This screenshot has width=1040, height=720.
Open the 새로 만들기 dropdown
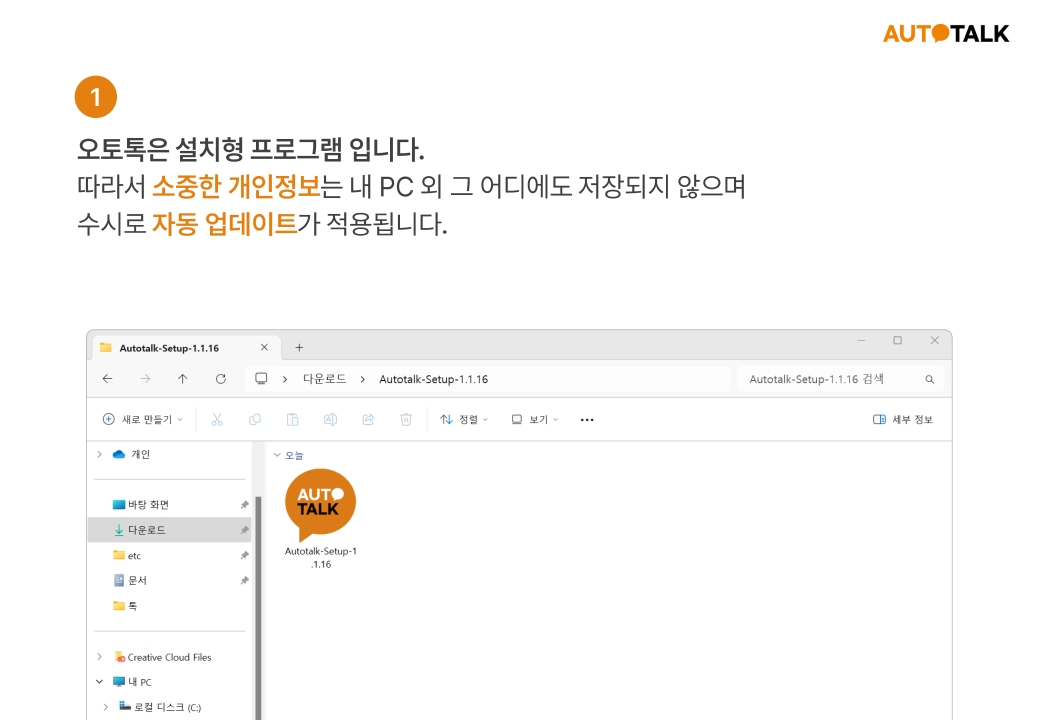pos(142,419)
